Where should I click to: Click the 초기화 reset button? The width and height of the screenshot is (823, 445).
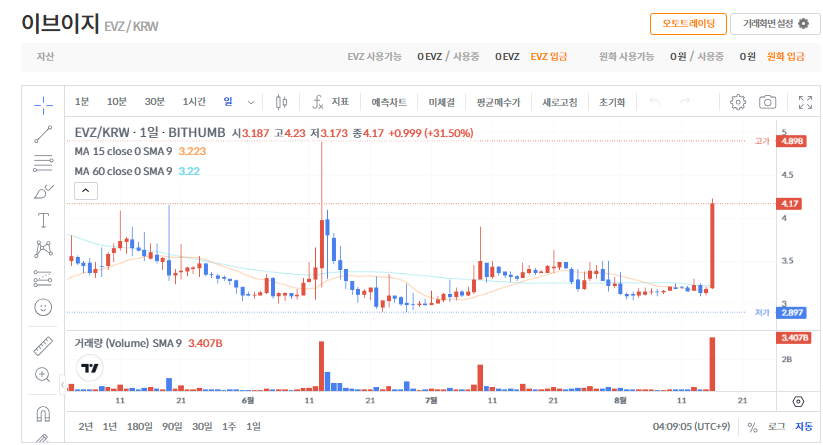point(612,102)
